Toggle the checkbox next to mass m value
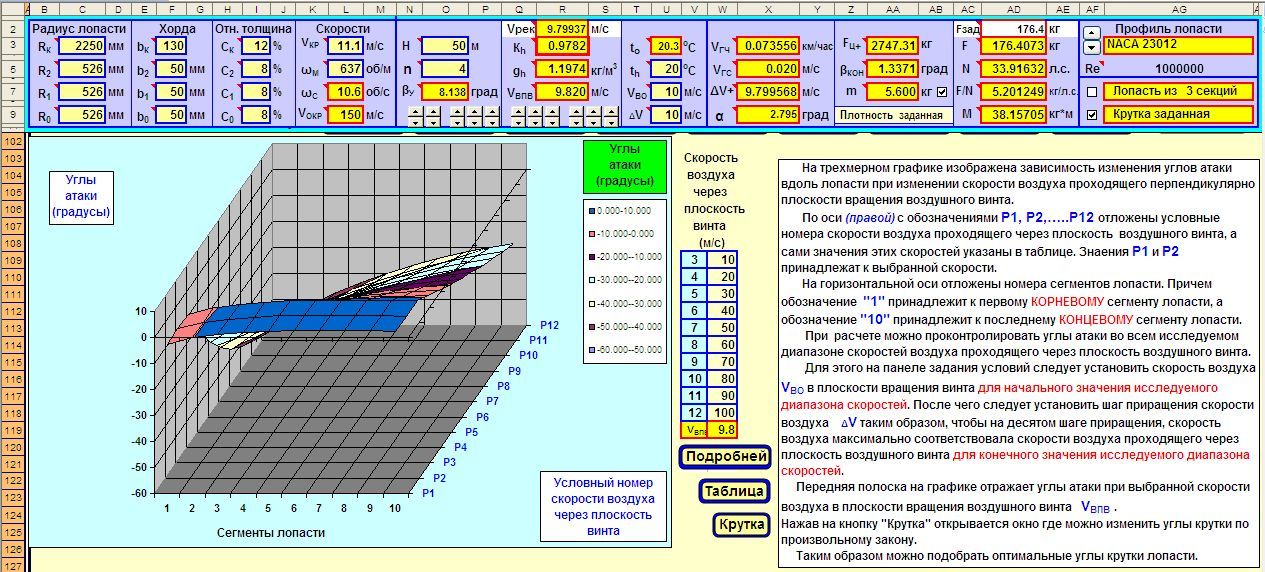Viewport: 1265px width, 572px height. 941,91
